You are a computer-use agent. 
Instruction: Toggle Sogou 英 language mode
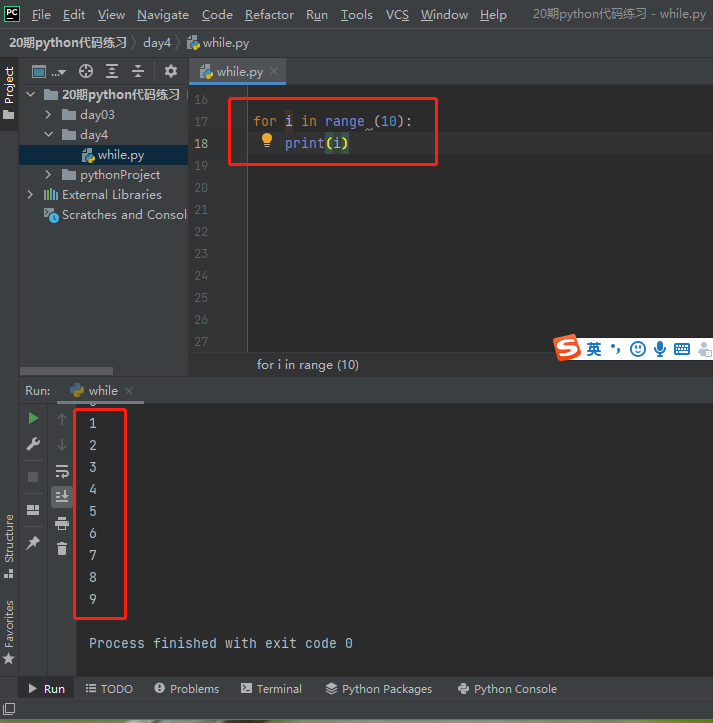coord(594,349)
